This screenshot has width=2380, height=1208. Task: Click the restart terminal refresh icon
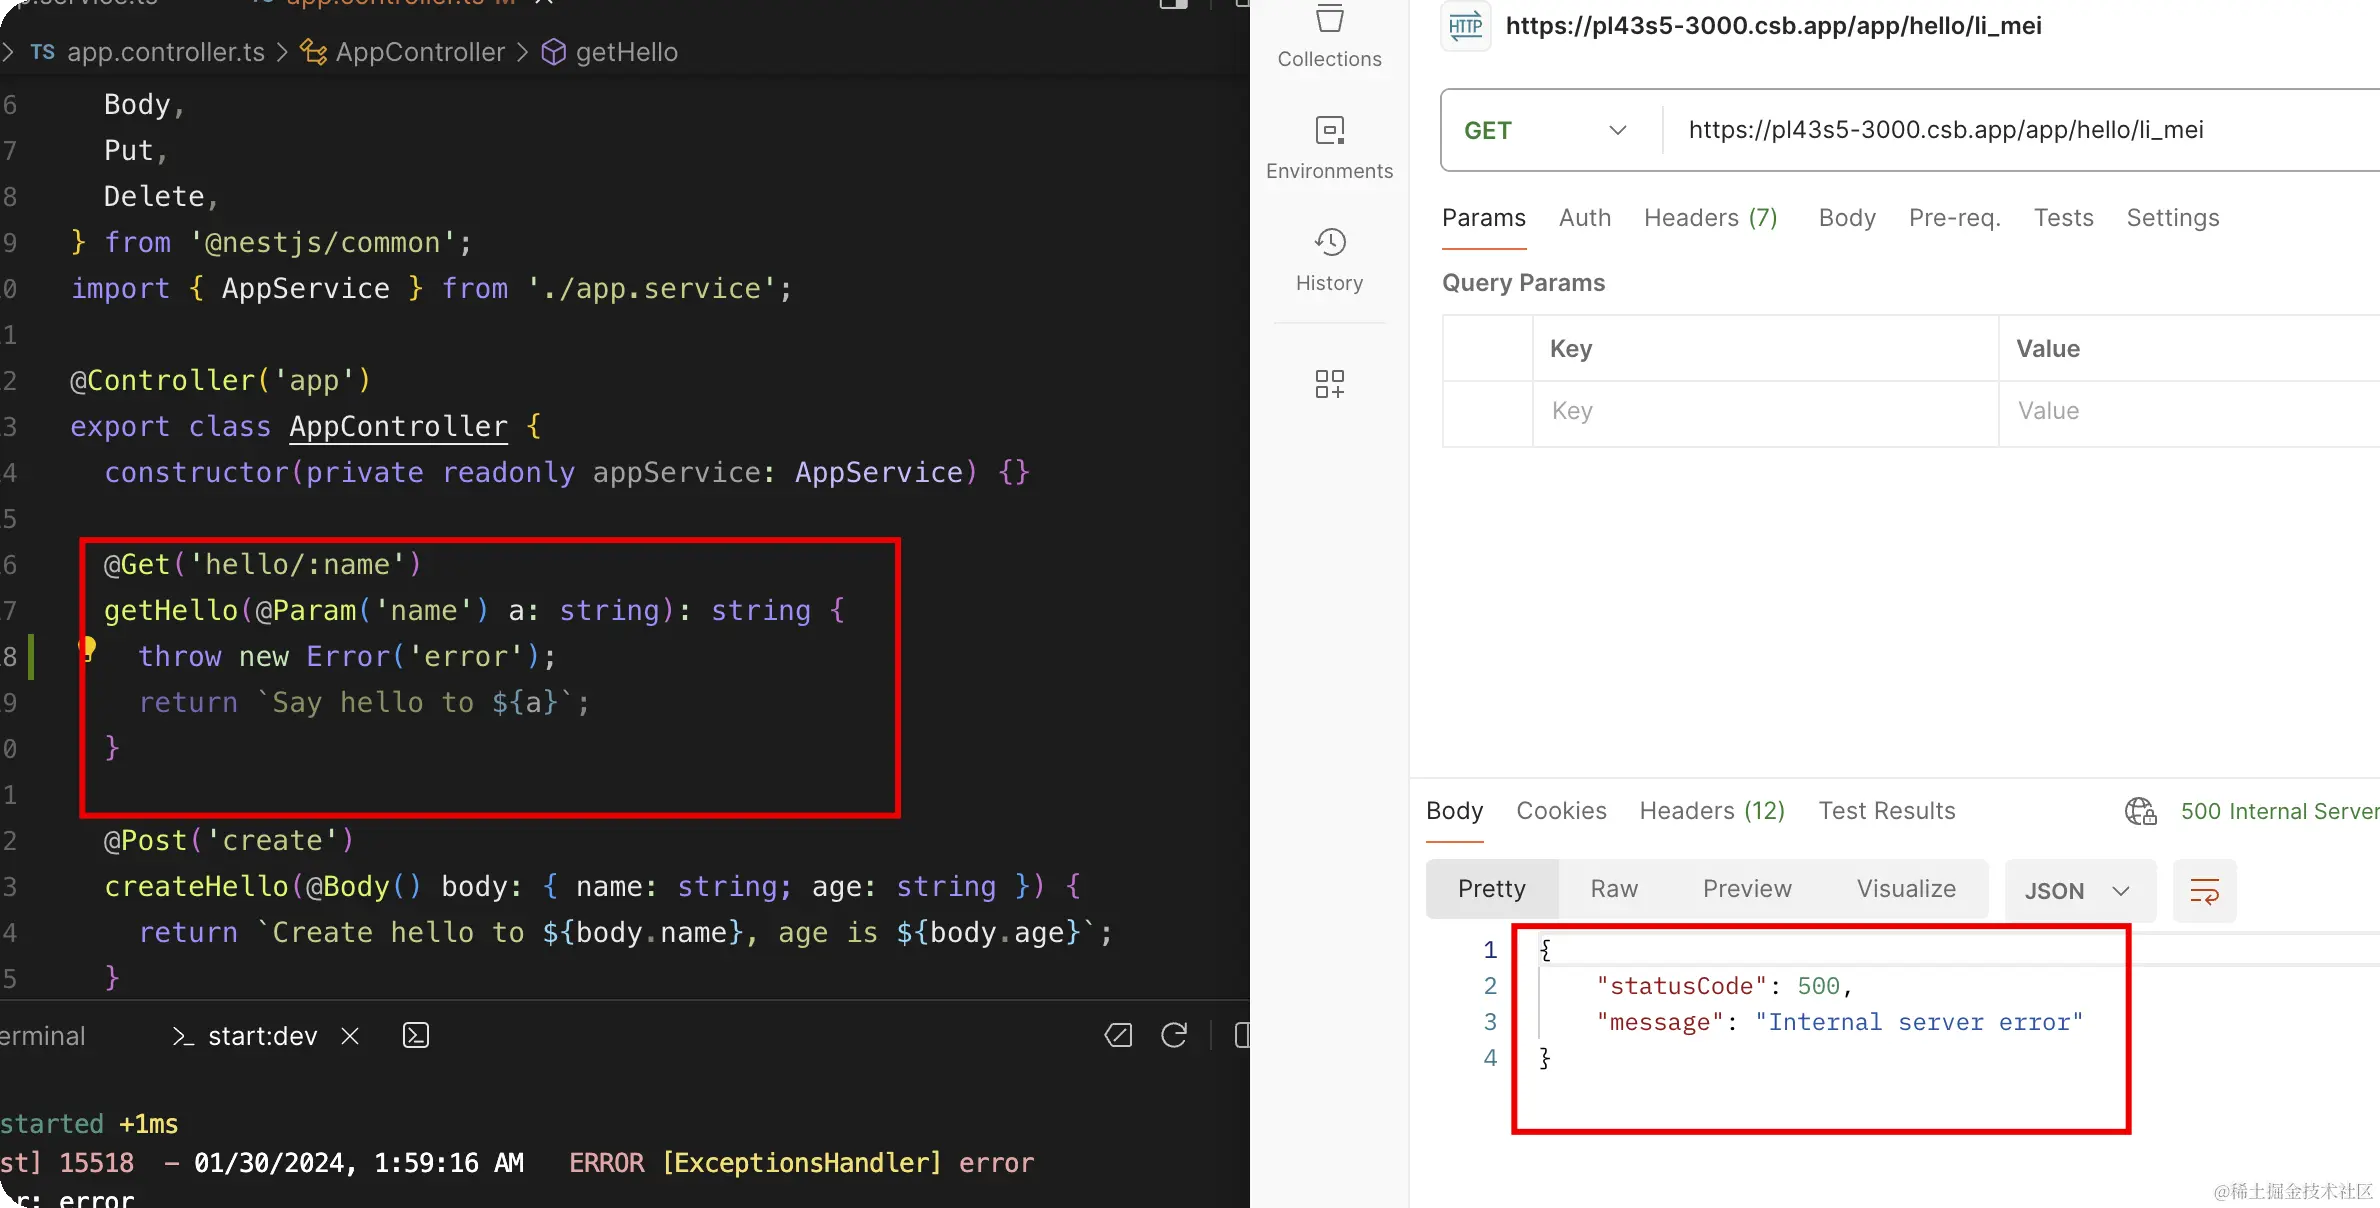coord(1174,1036)
